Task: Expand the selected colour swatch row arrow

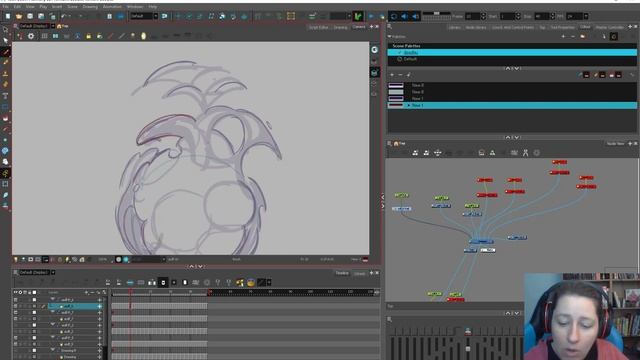Action: (x=408, y=105)
